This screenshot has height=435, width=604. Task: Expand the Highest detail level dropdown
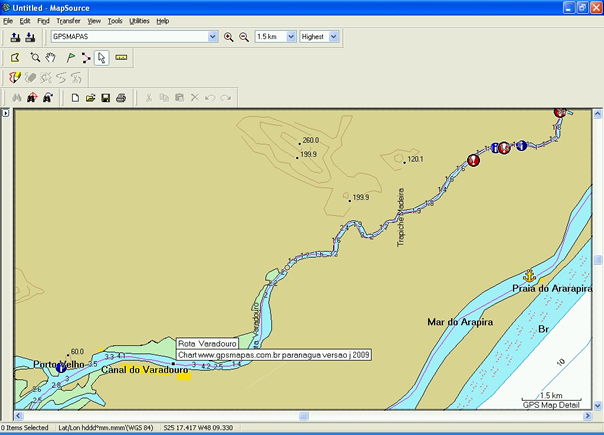(x=333, y=37)
